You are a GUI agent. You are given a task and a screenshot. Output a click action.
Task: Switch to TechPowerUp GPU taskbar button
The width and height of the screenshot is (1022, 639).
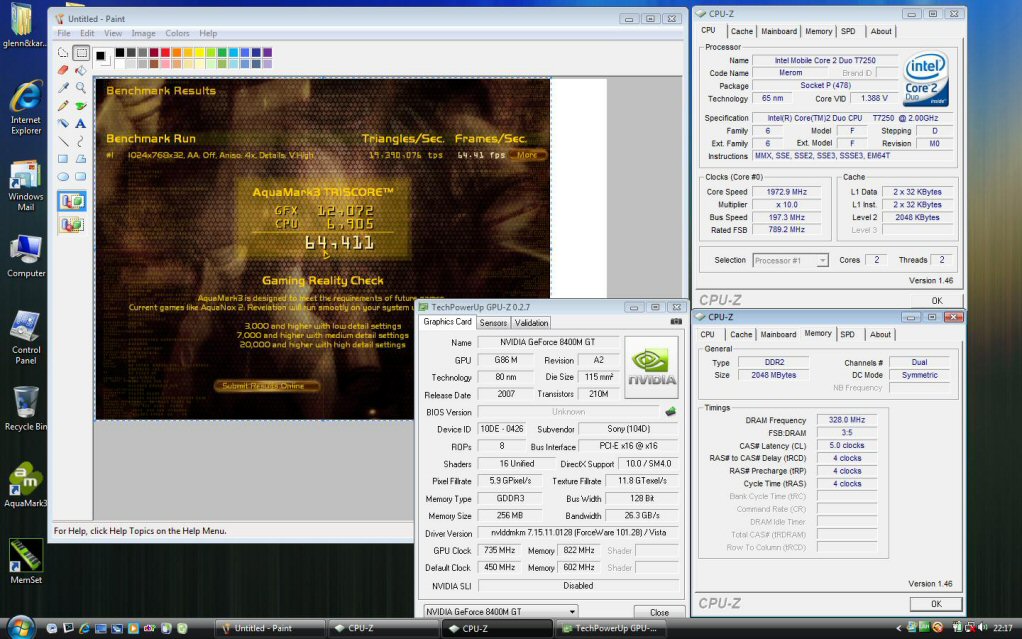(613, 629)
